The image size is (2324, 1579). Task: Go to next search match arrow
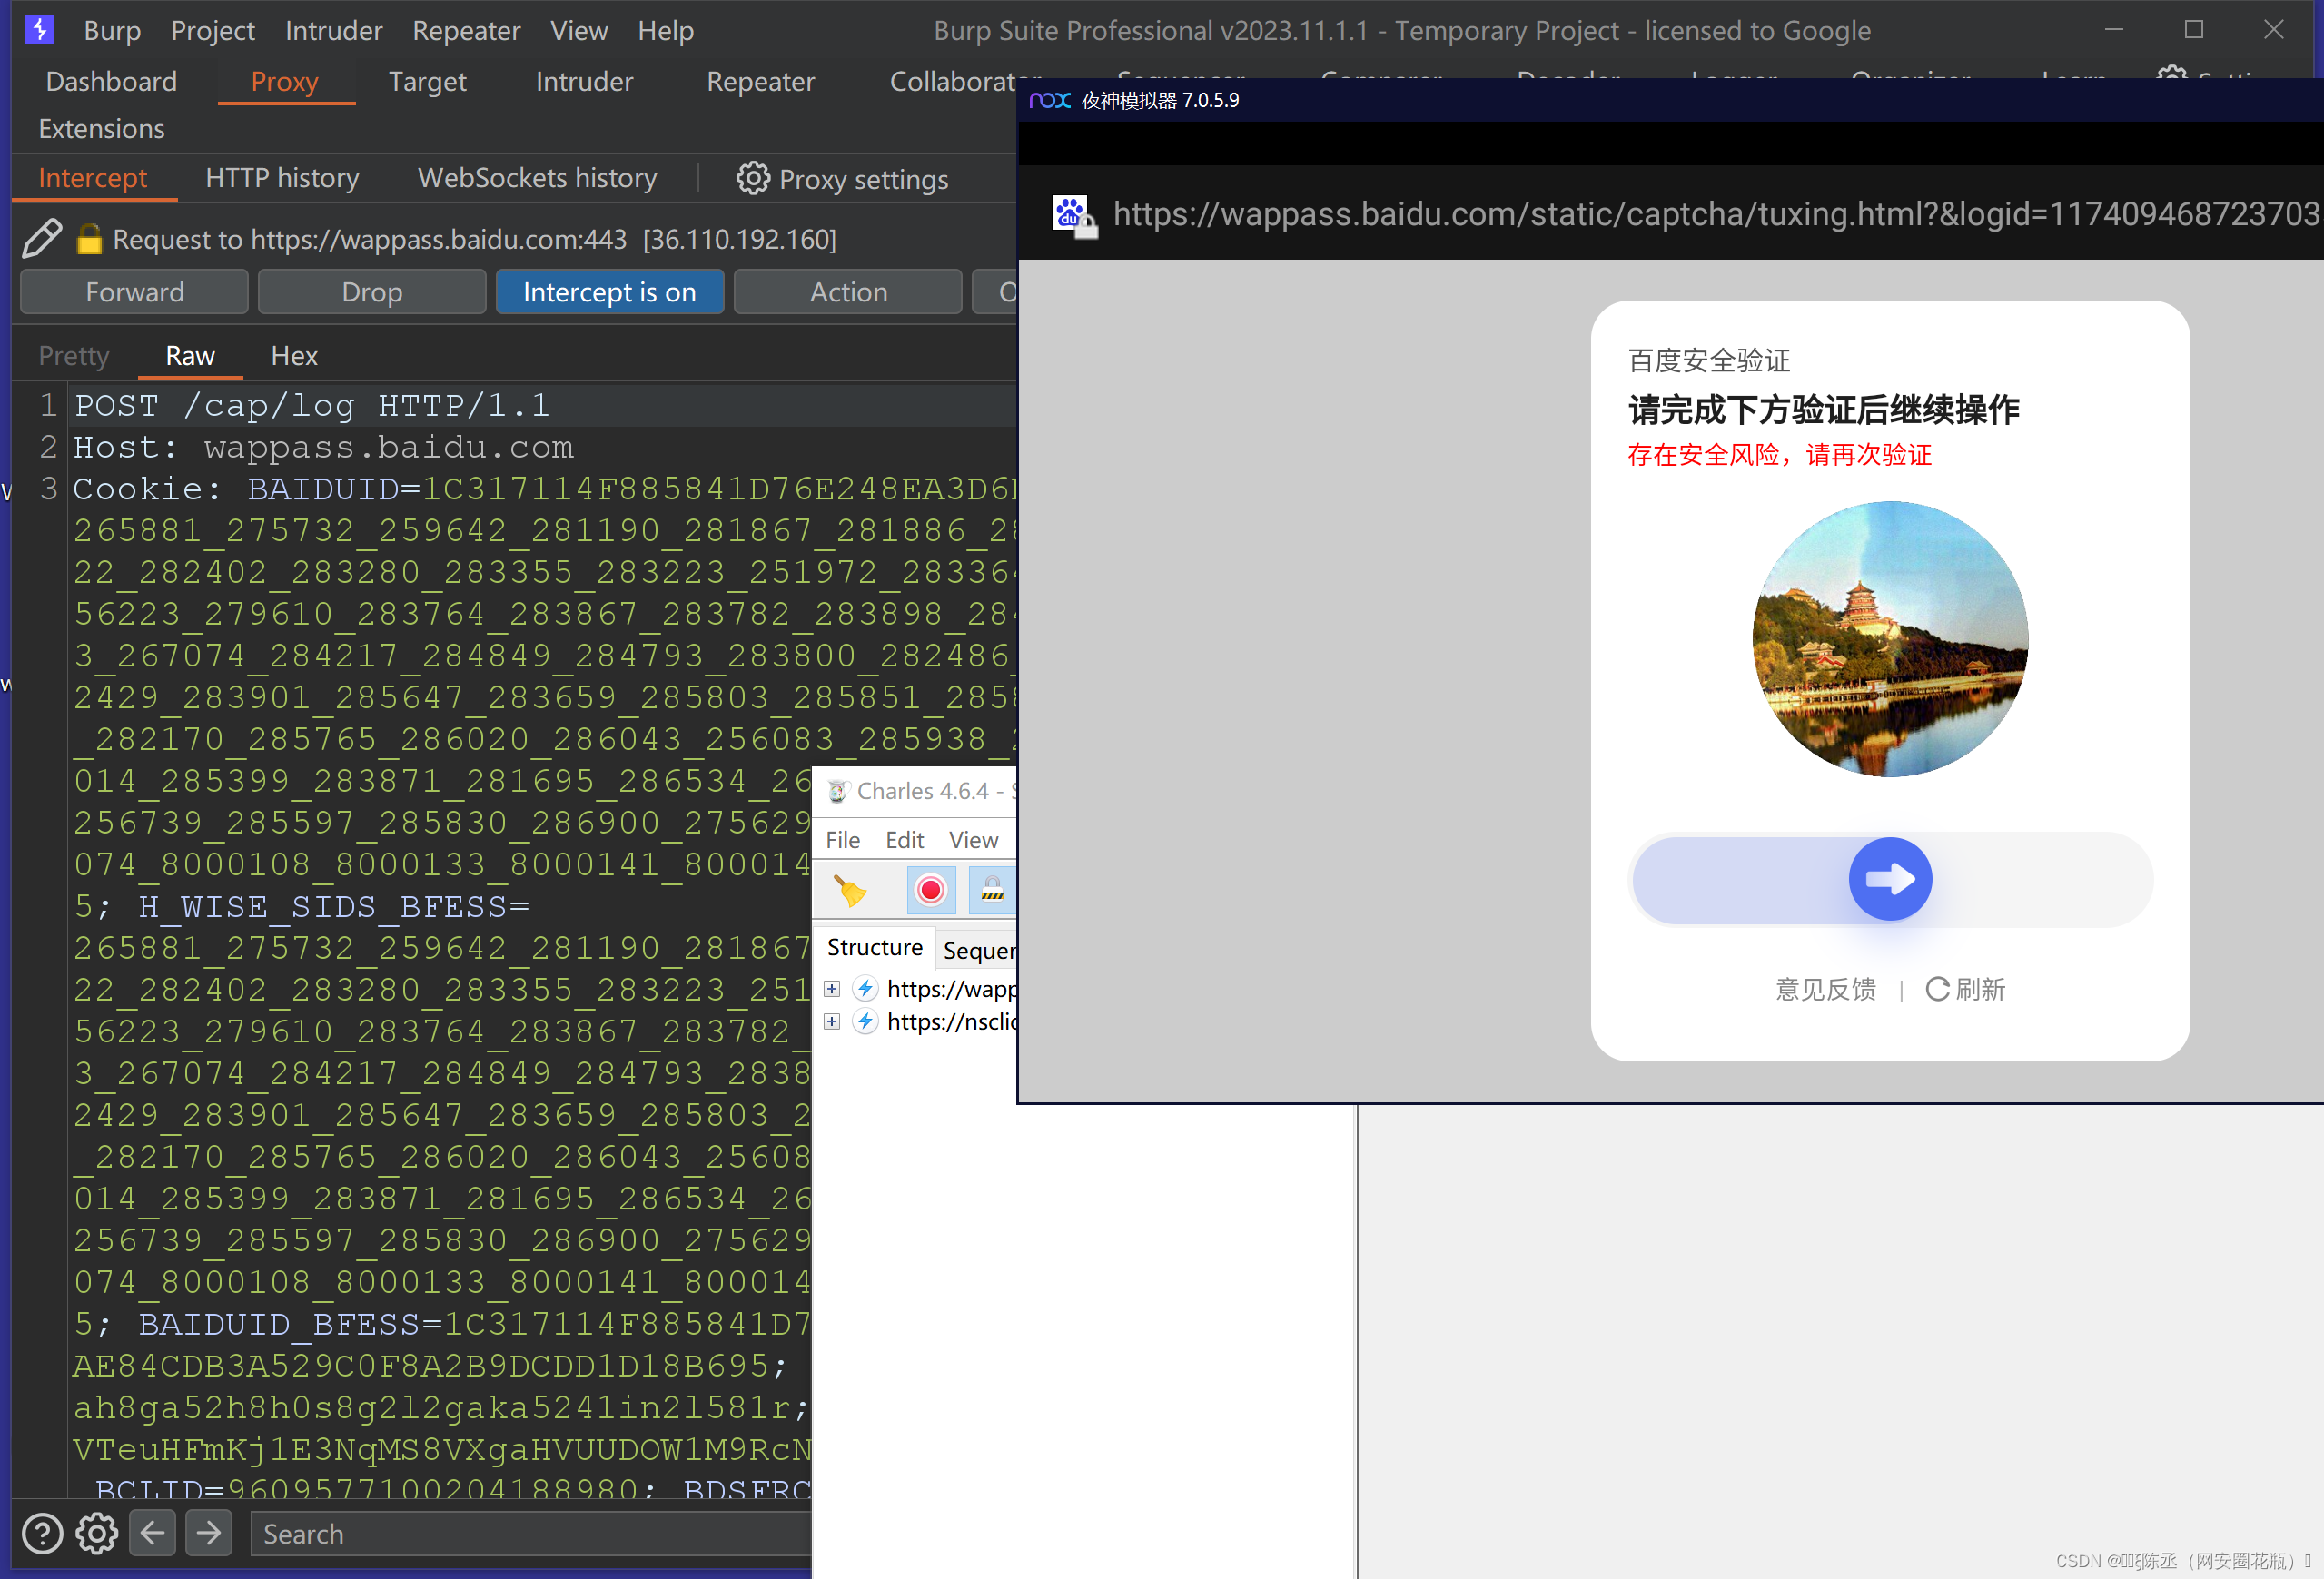pyautogui.click(x=209, y=1533)
